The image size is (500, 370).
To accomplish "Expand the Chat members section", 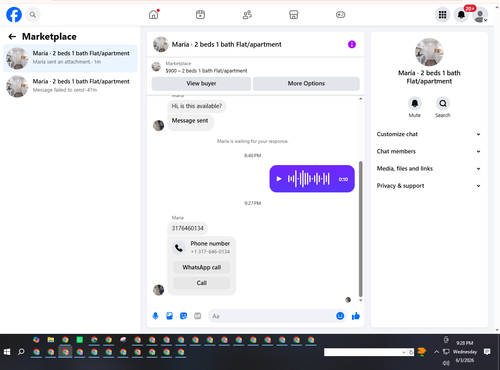I will coord(429,151).
